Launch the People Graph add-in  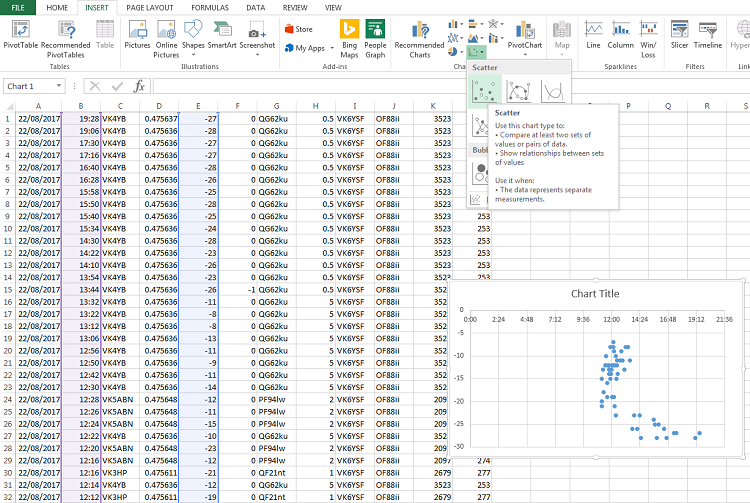(375, 37)
